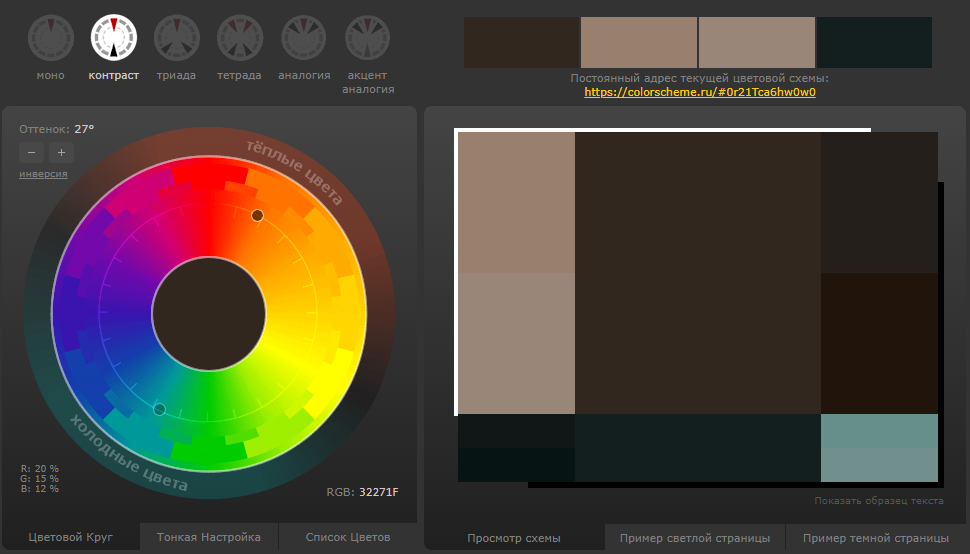Viewport: 970px width, 554px height.
Task: Open the Список Цветов tab
Action: pos(348,537)
